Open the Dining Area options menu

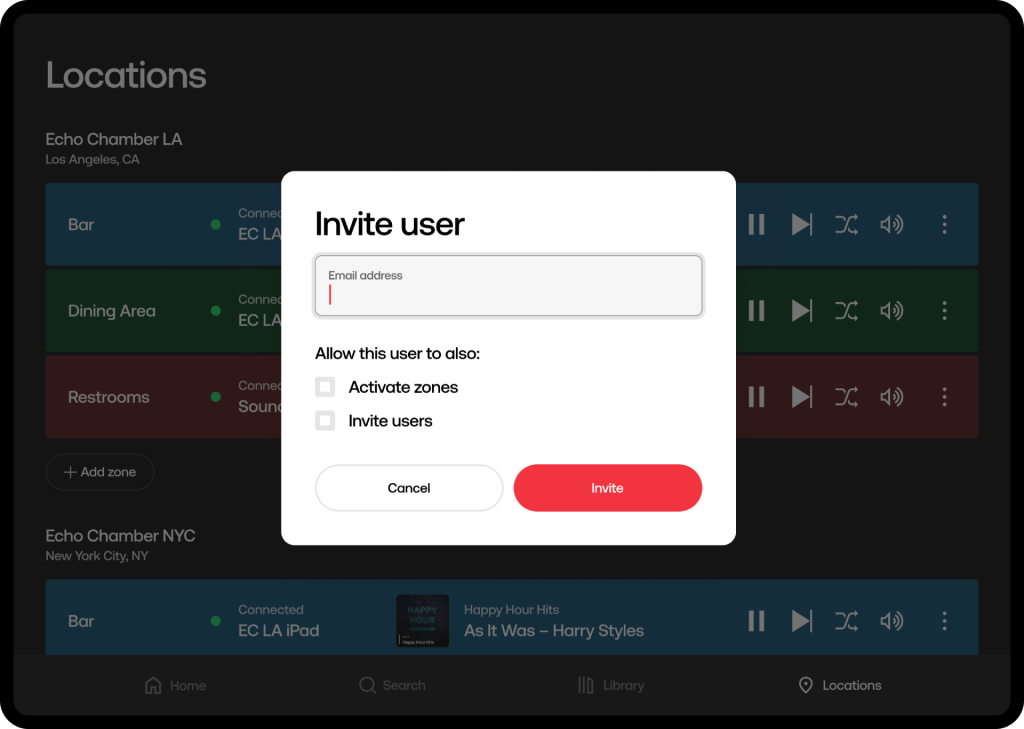(944, 310)
